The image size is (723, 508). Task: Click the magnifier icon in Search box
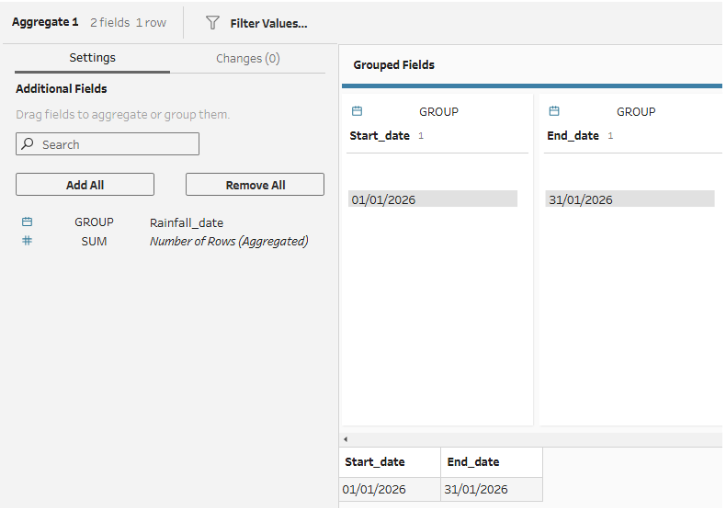click(x=27, y=145)
